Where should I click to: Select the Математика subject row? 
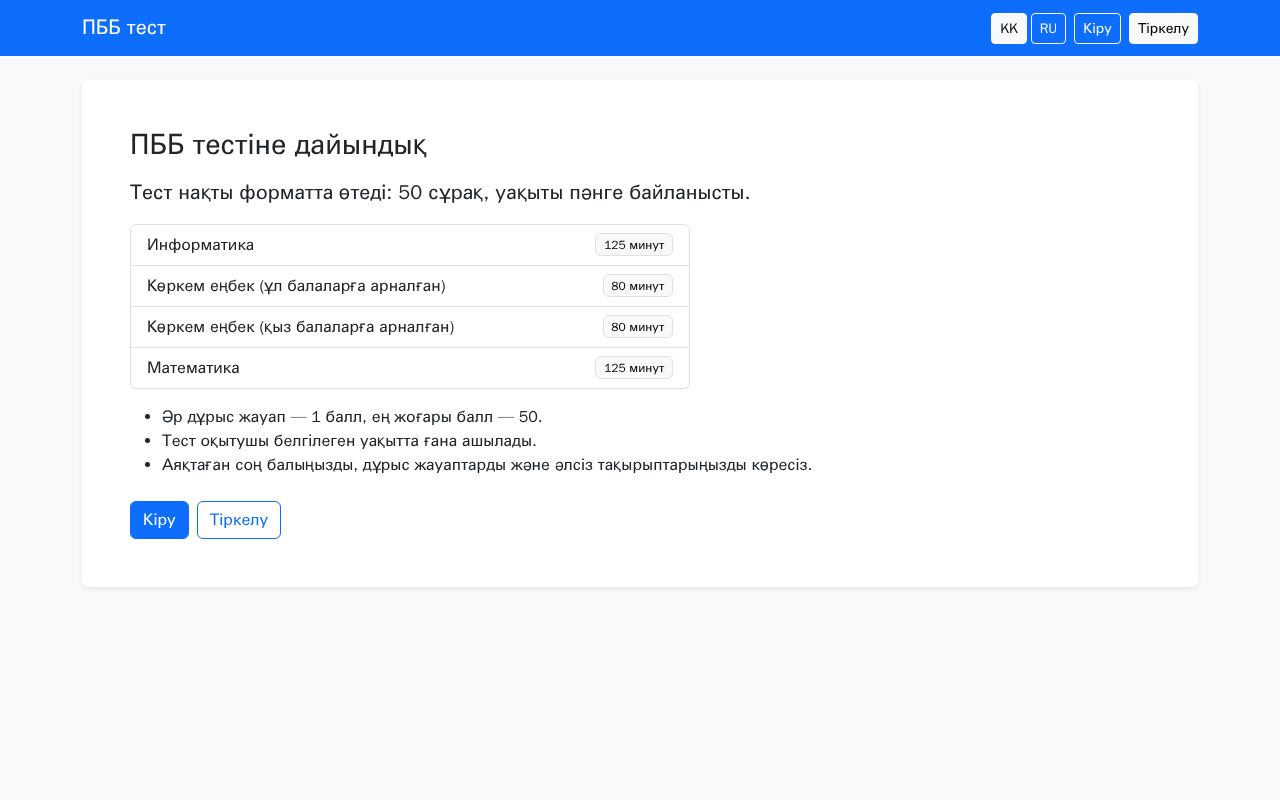[410, 368]
